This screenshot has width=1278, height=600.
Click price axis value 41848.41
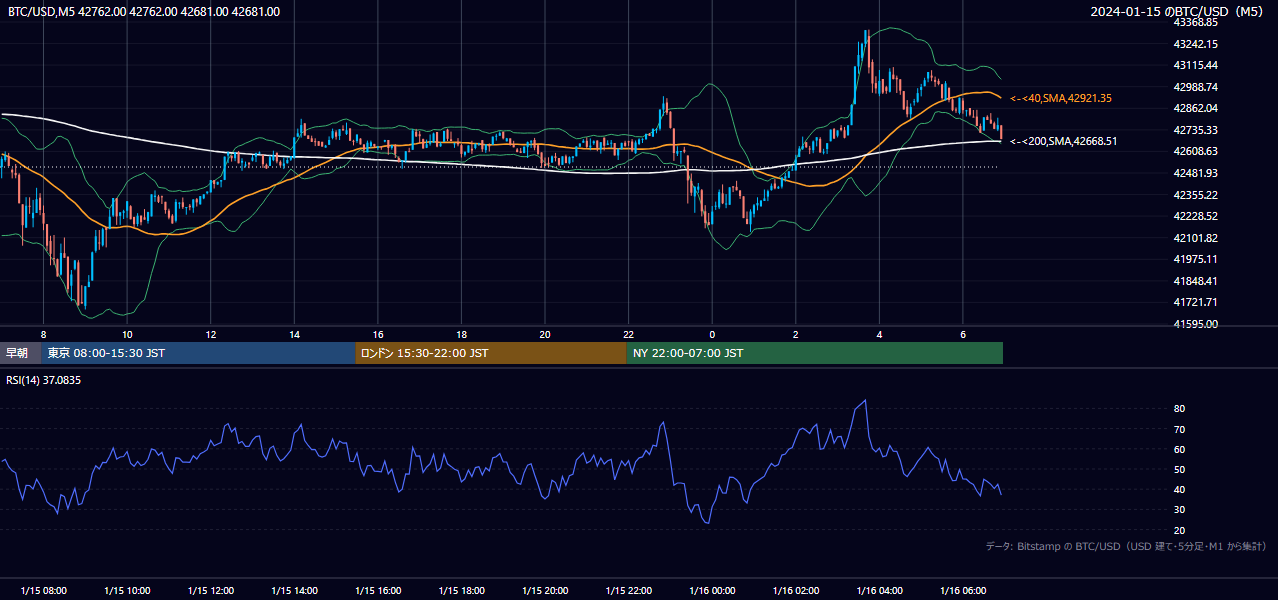click(x=1195, y=281)
